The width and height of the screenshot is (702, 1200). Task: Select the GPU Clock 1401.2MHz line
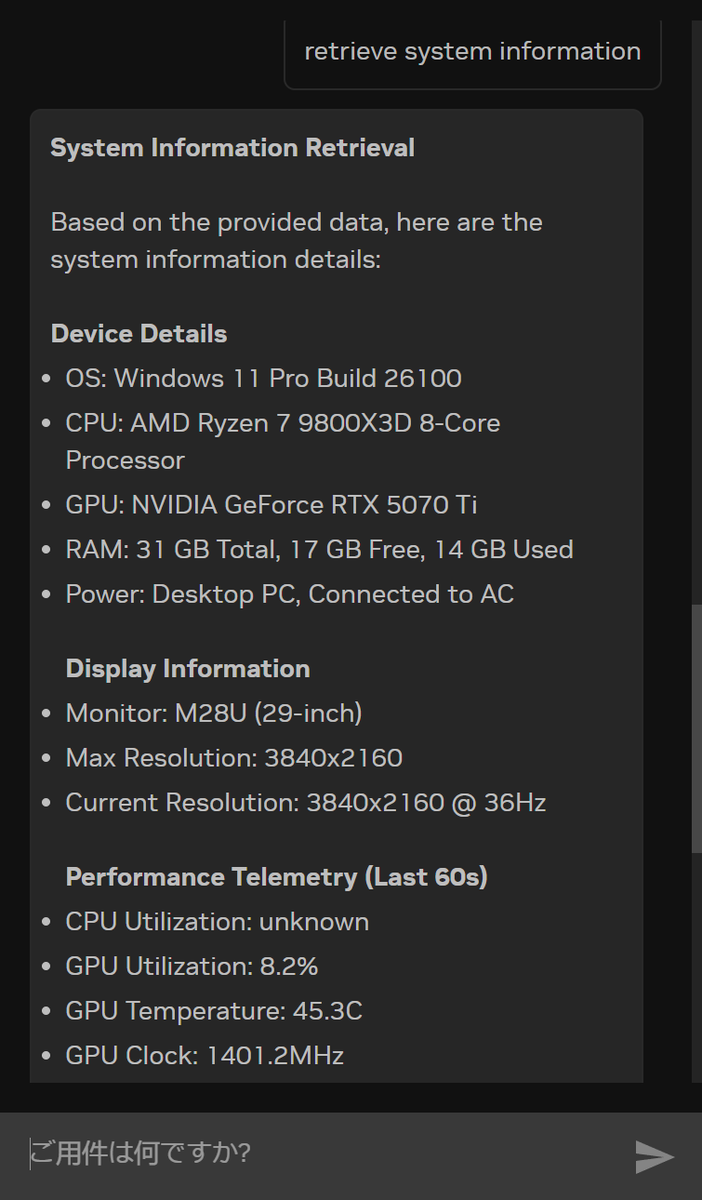204,1056
